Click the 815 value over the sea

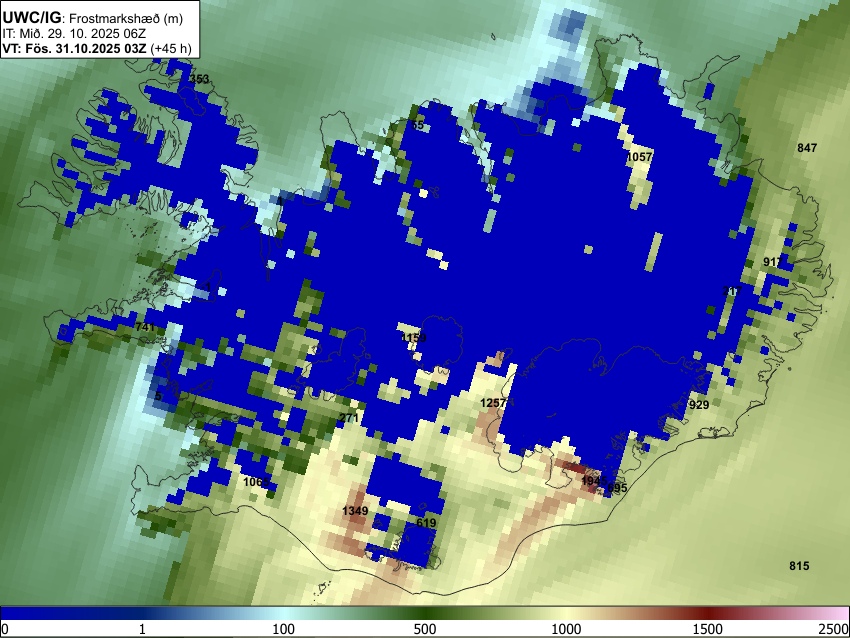[x=799, y=565]
